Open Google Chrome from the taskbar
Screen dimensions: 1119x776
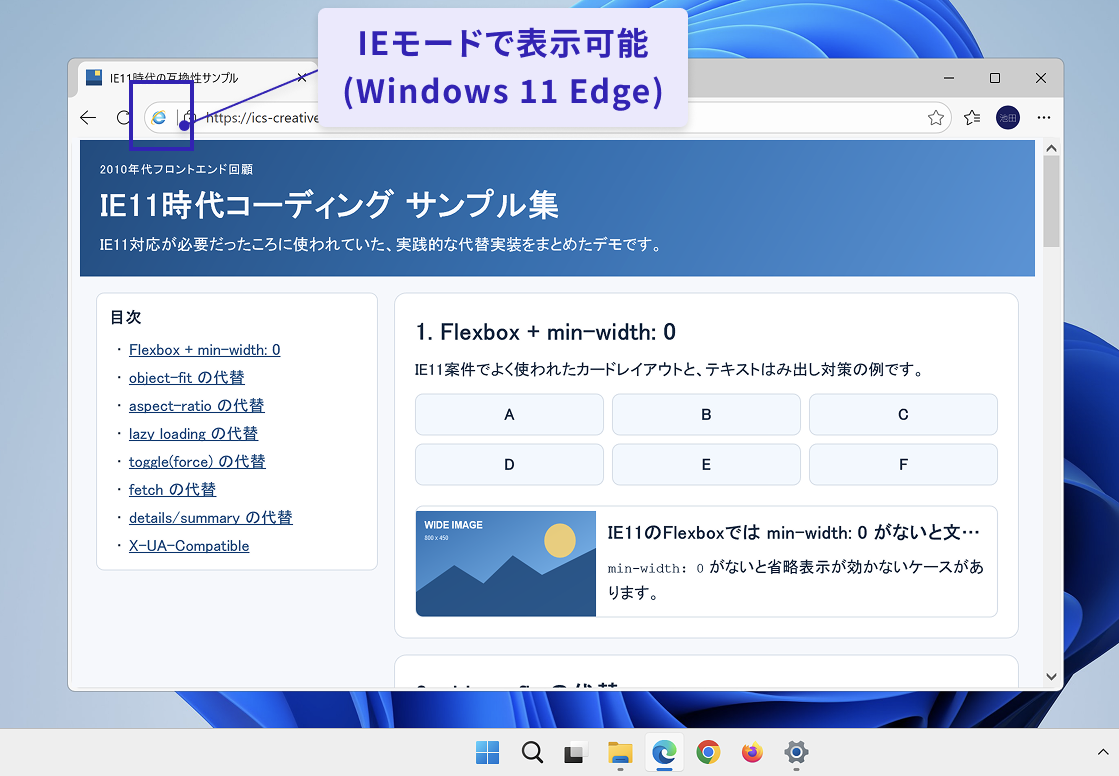(x=708, y=752)
